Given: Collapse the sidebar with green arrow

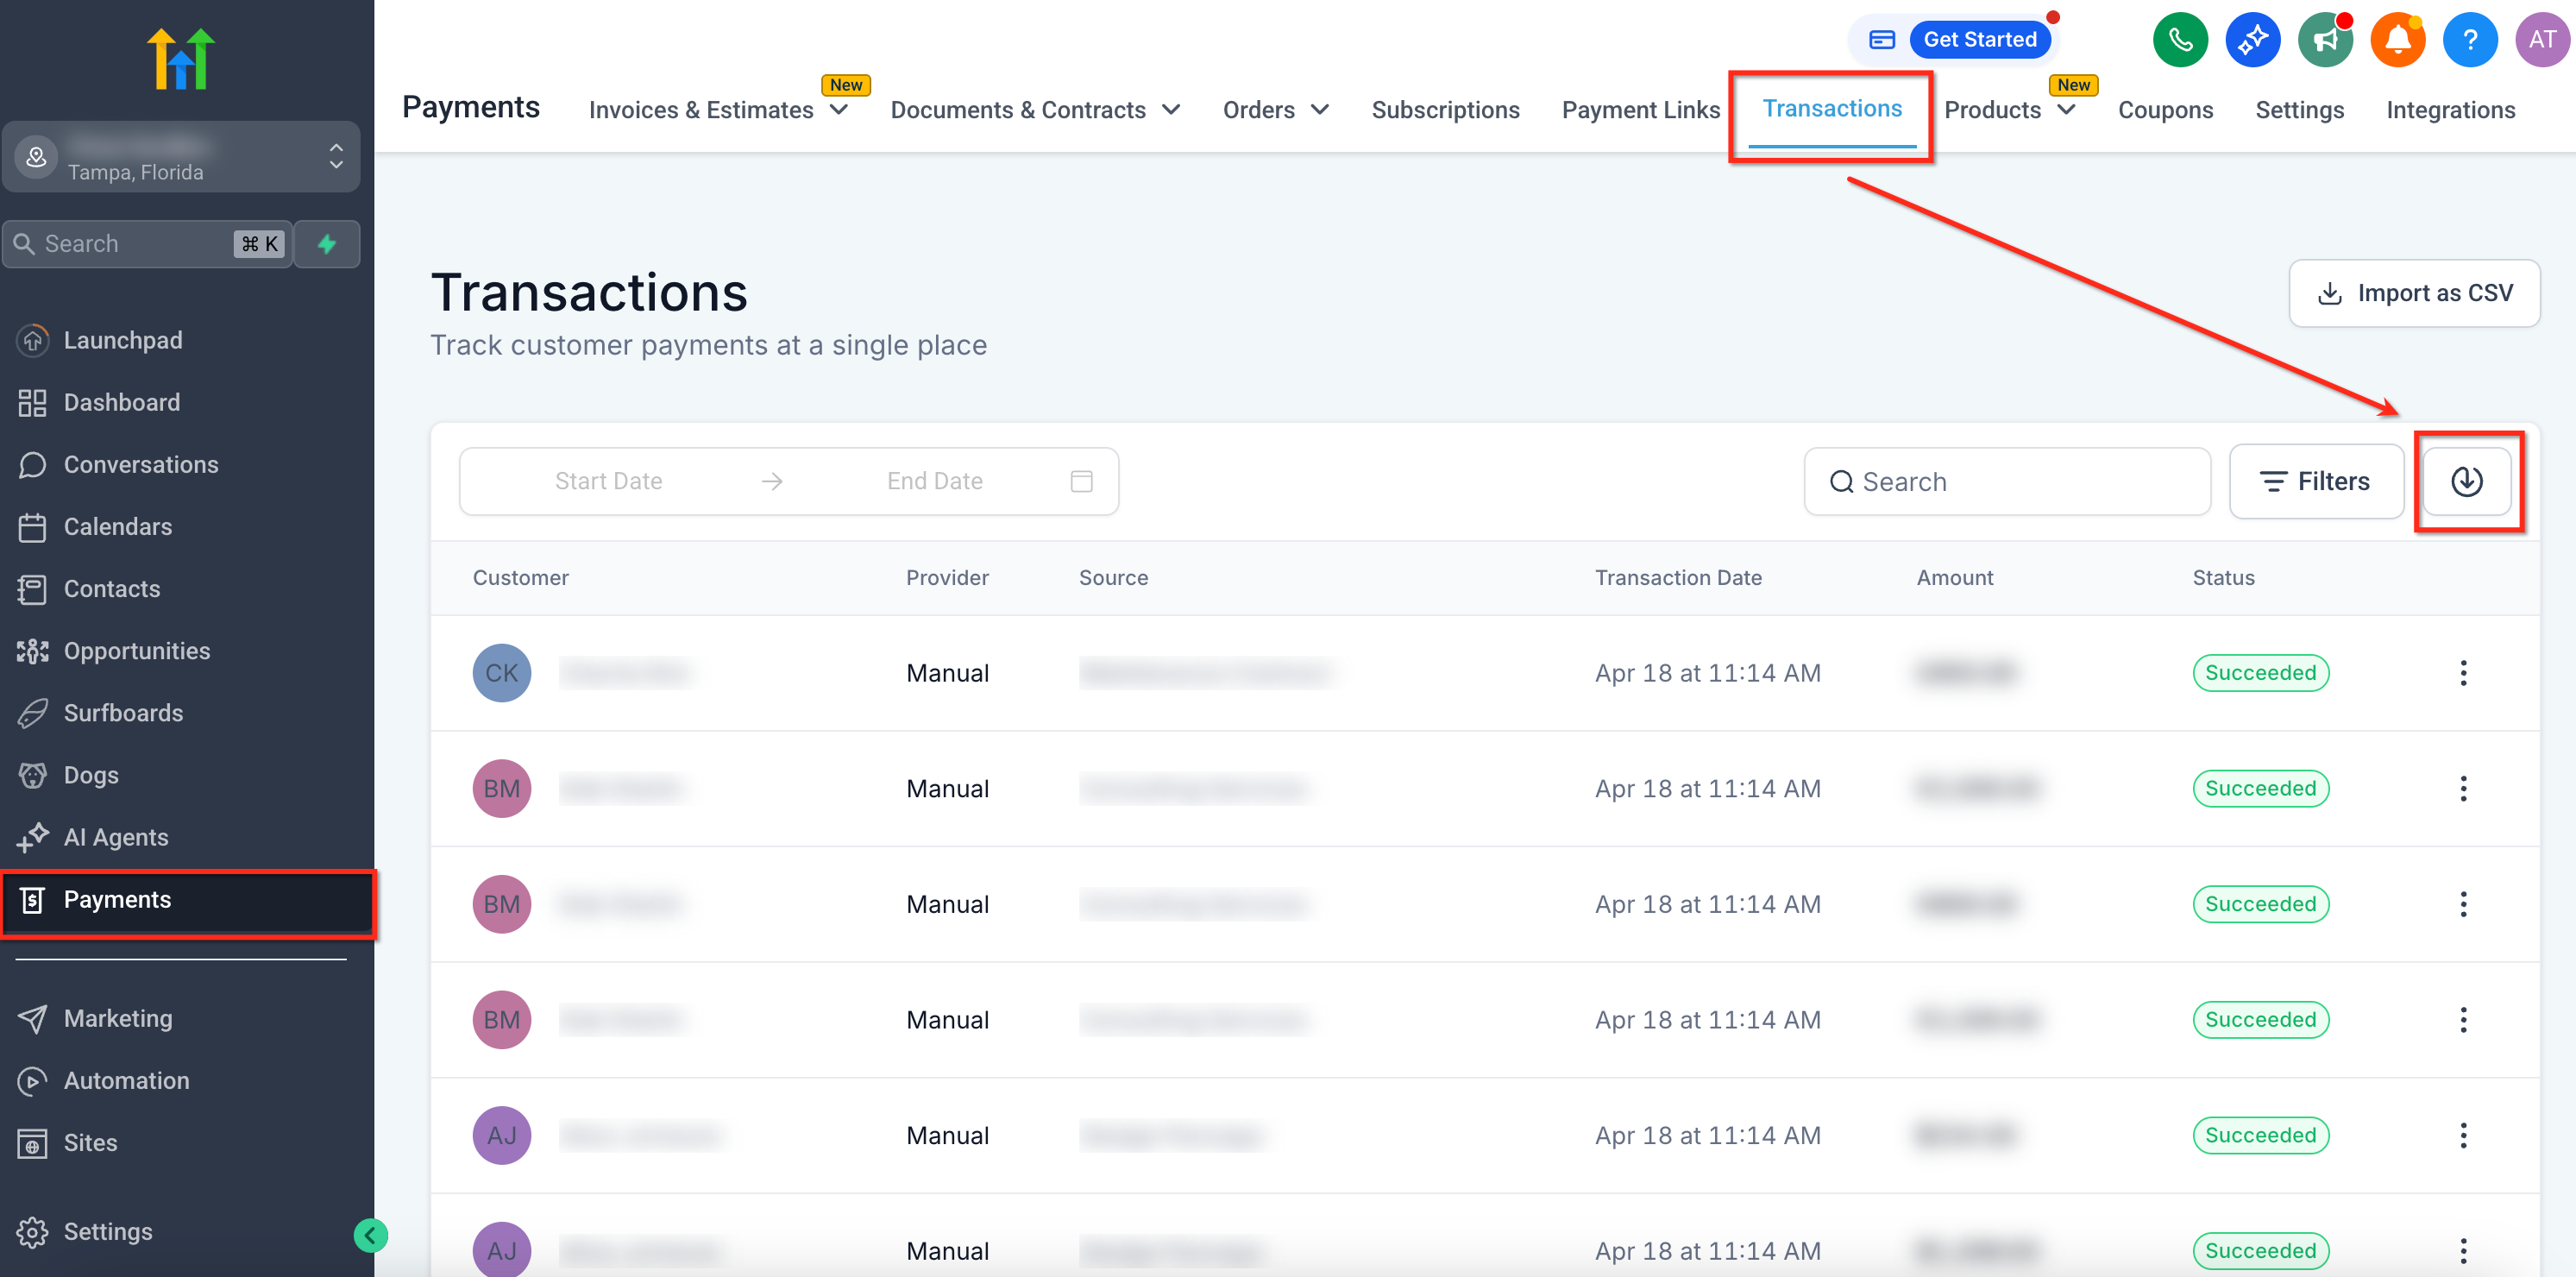Looking at the screenshot, I should coord(370,1235).
